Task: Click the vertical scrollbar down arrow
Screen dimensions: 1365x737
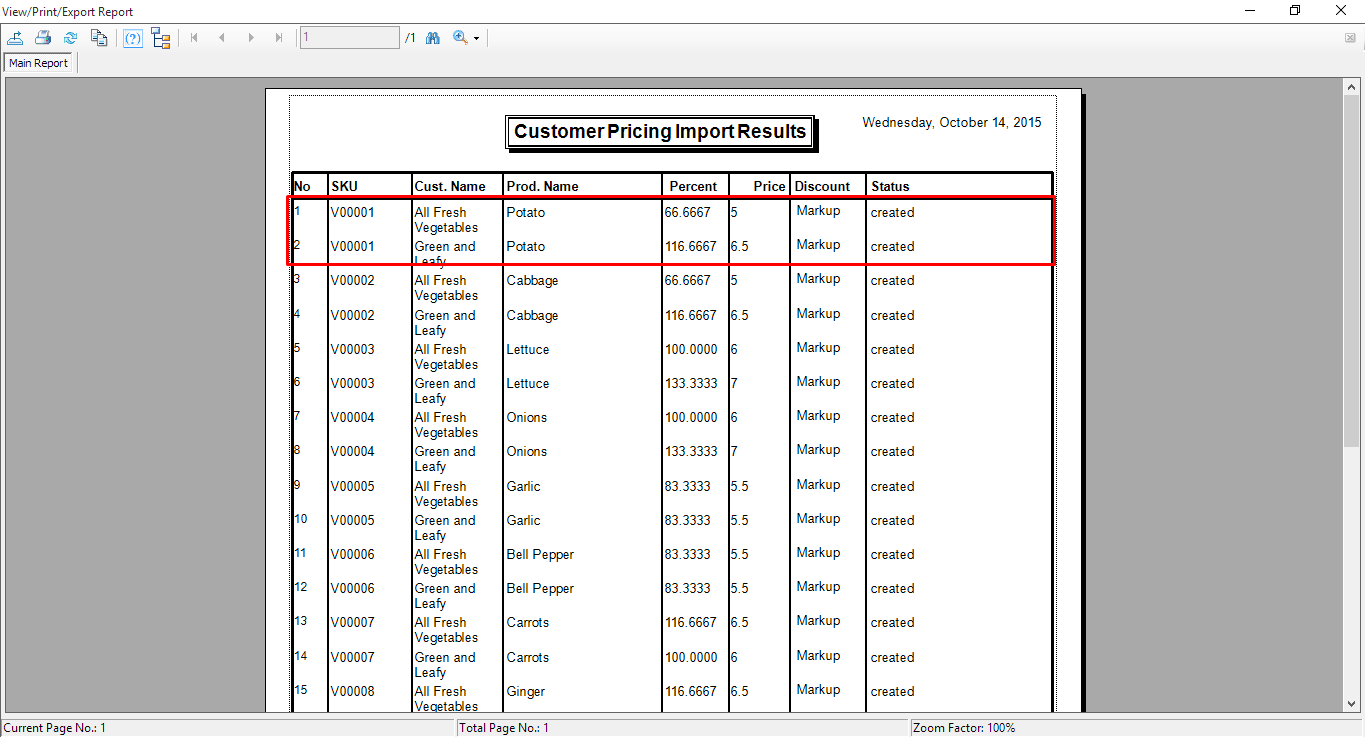Action: tap(1351, 704)
